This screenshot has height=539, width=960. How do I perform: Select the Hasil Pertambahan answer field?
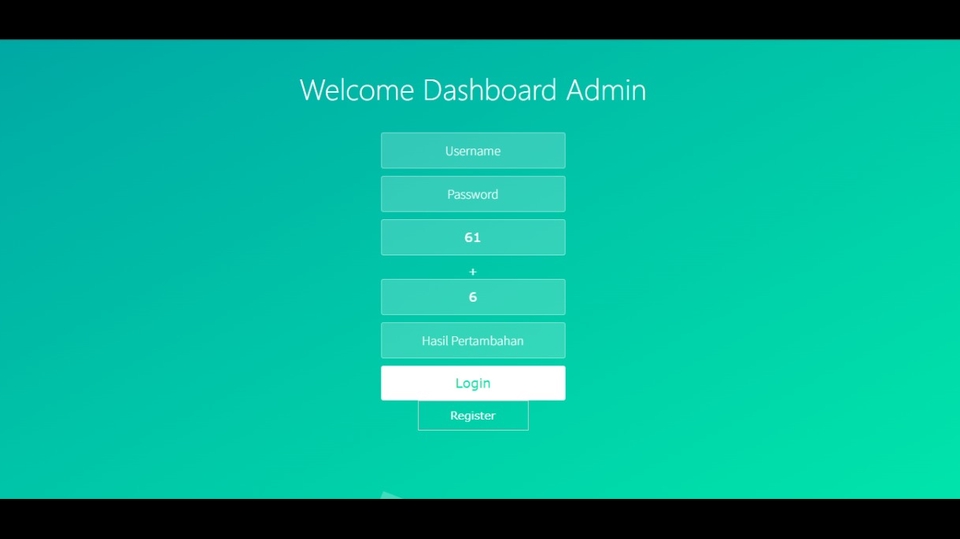(473, 341)
